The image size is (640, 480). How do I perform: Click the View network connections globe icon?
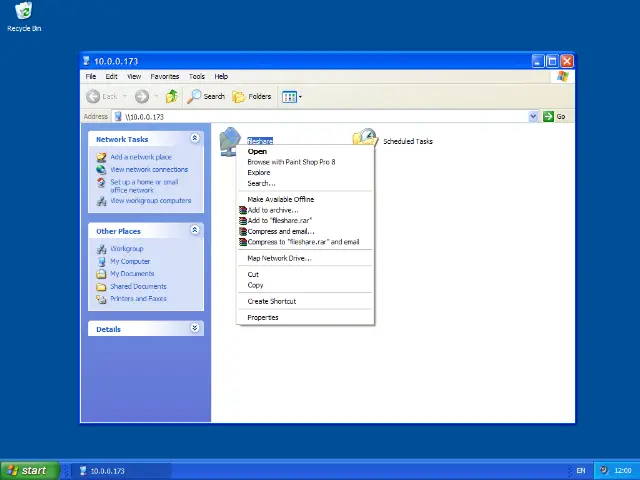click(101, 169)
